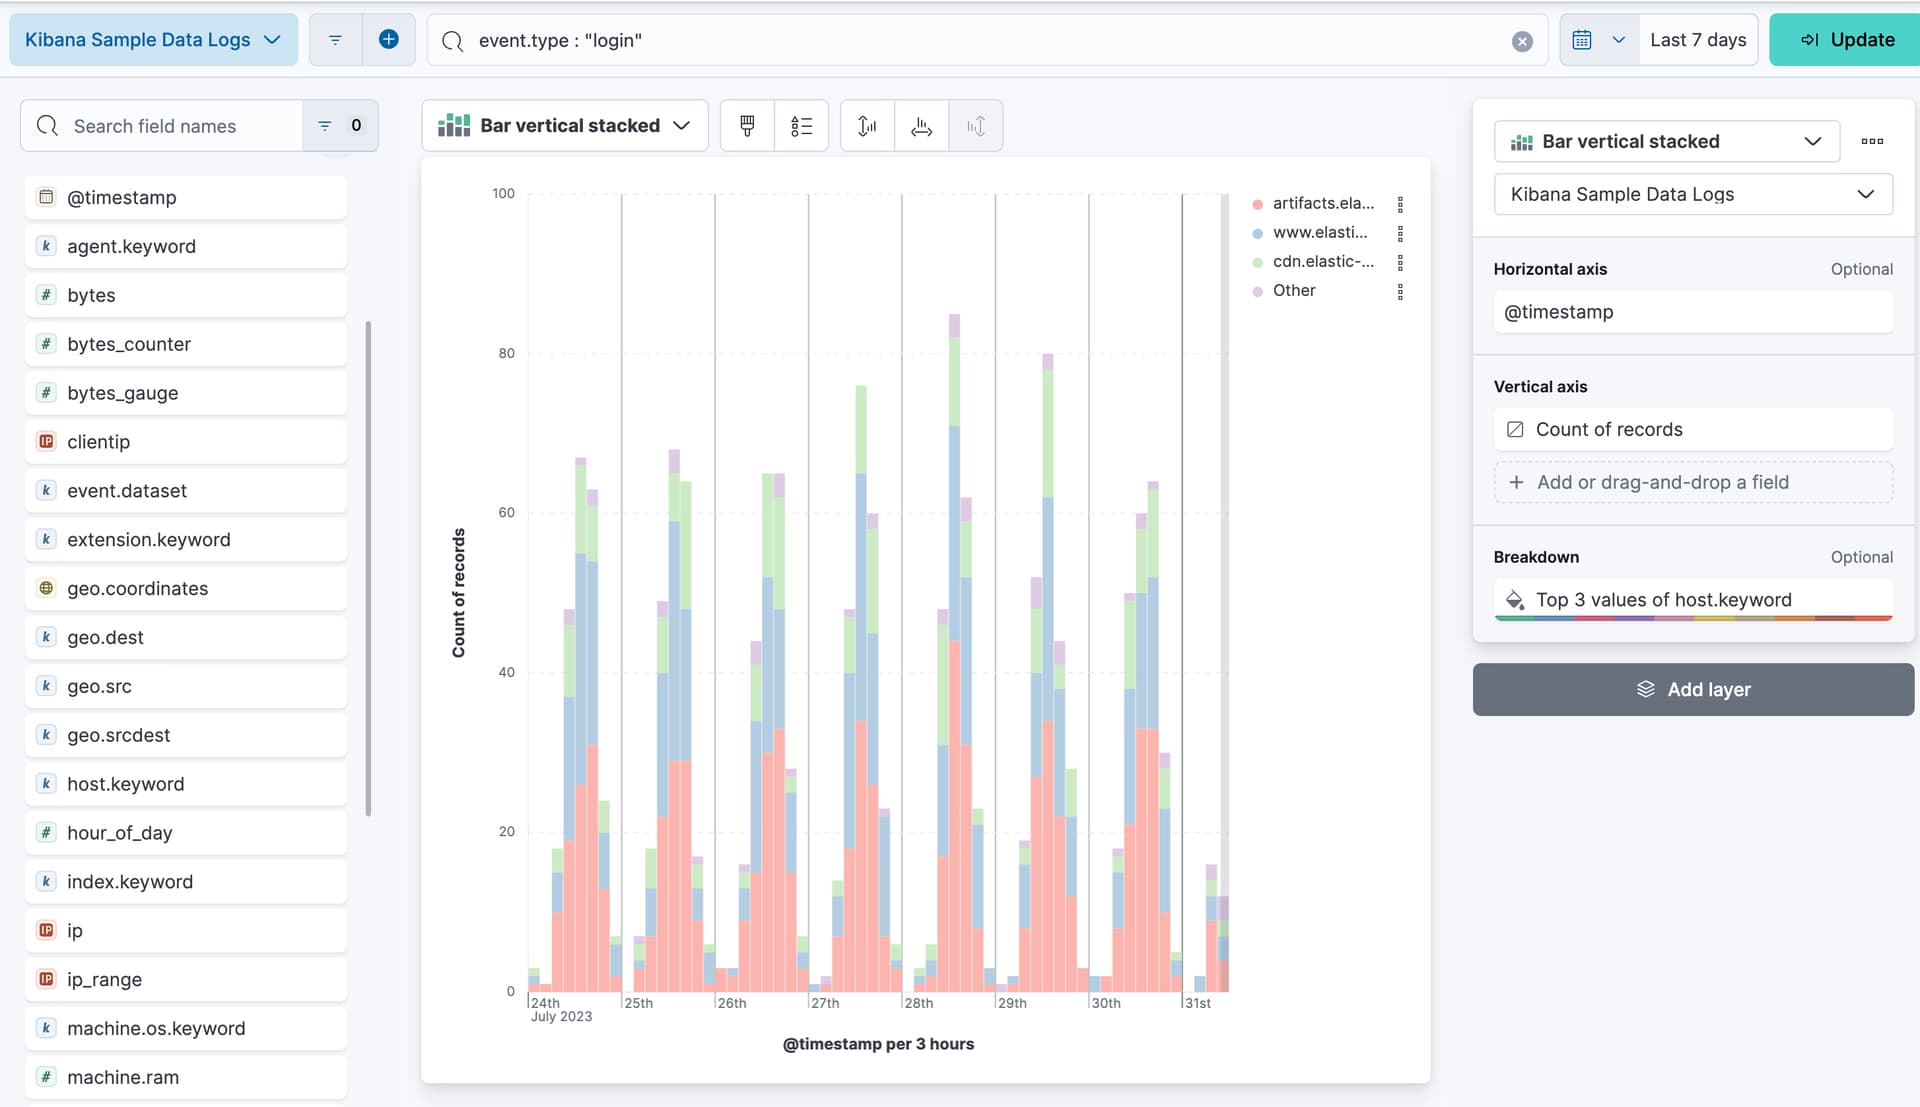Open options for artifacts.ela... legend item

(1400, 204)
